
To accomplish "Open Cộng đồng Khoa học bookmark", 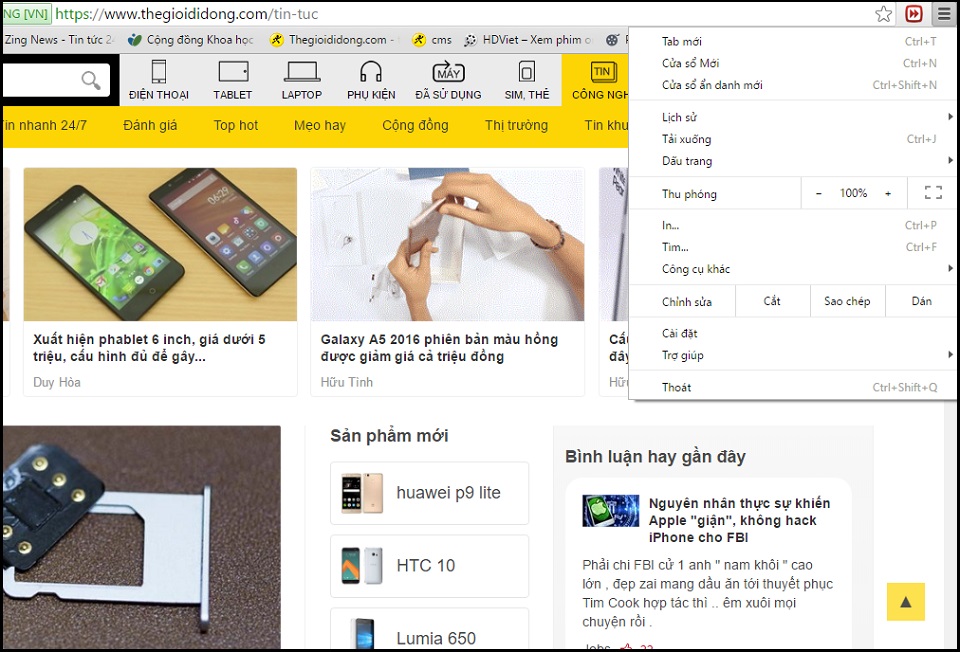I will [190, 40].
